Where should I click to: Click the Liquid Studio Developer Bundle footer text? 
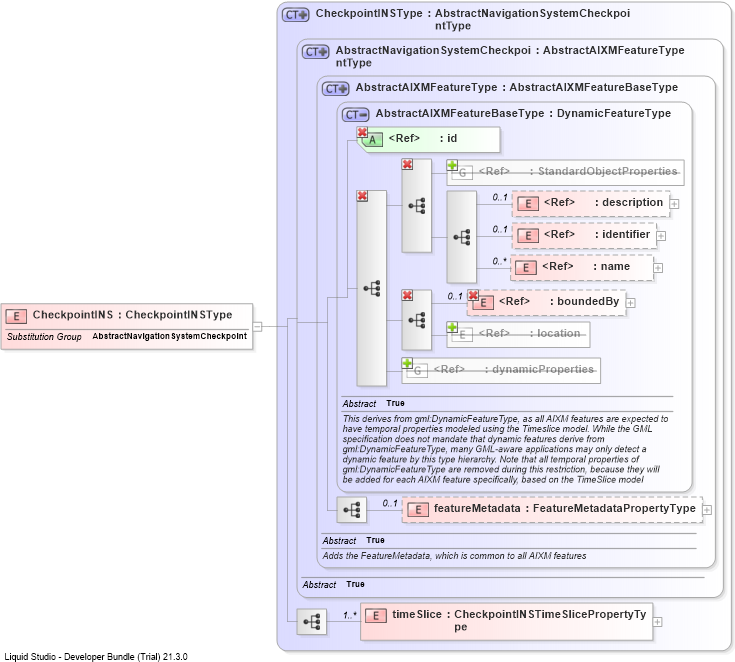(96, 657)
